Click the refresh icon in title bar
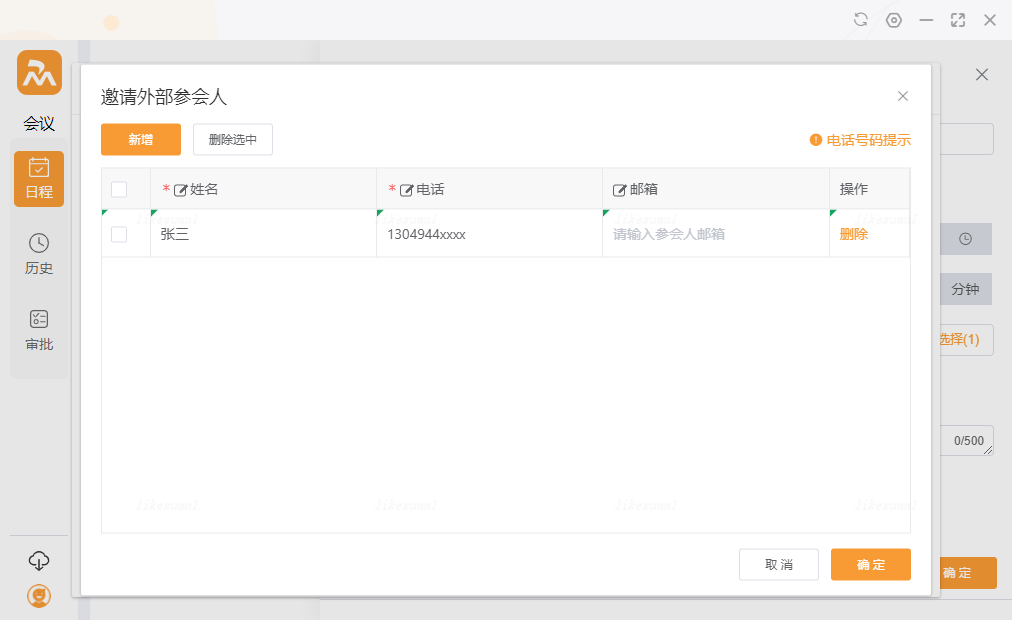The width and height of the screenshot is (1012, 620). 860,20
